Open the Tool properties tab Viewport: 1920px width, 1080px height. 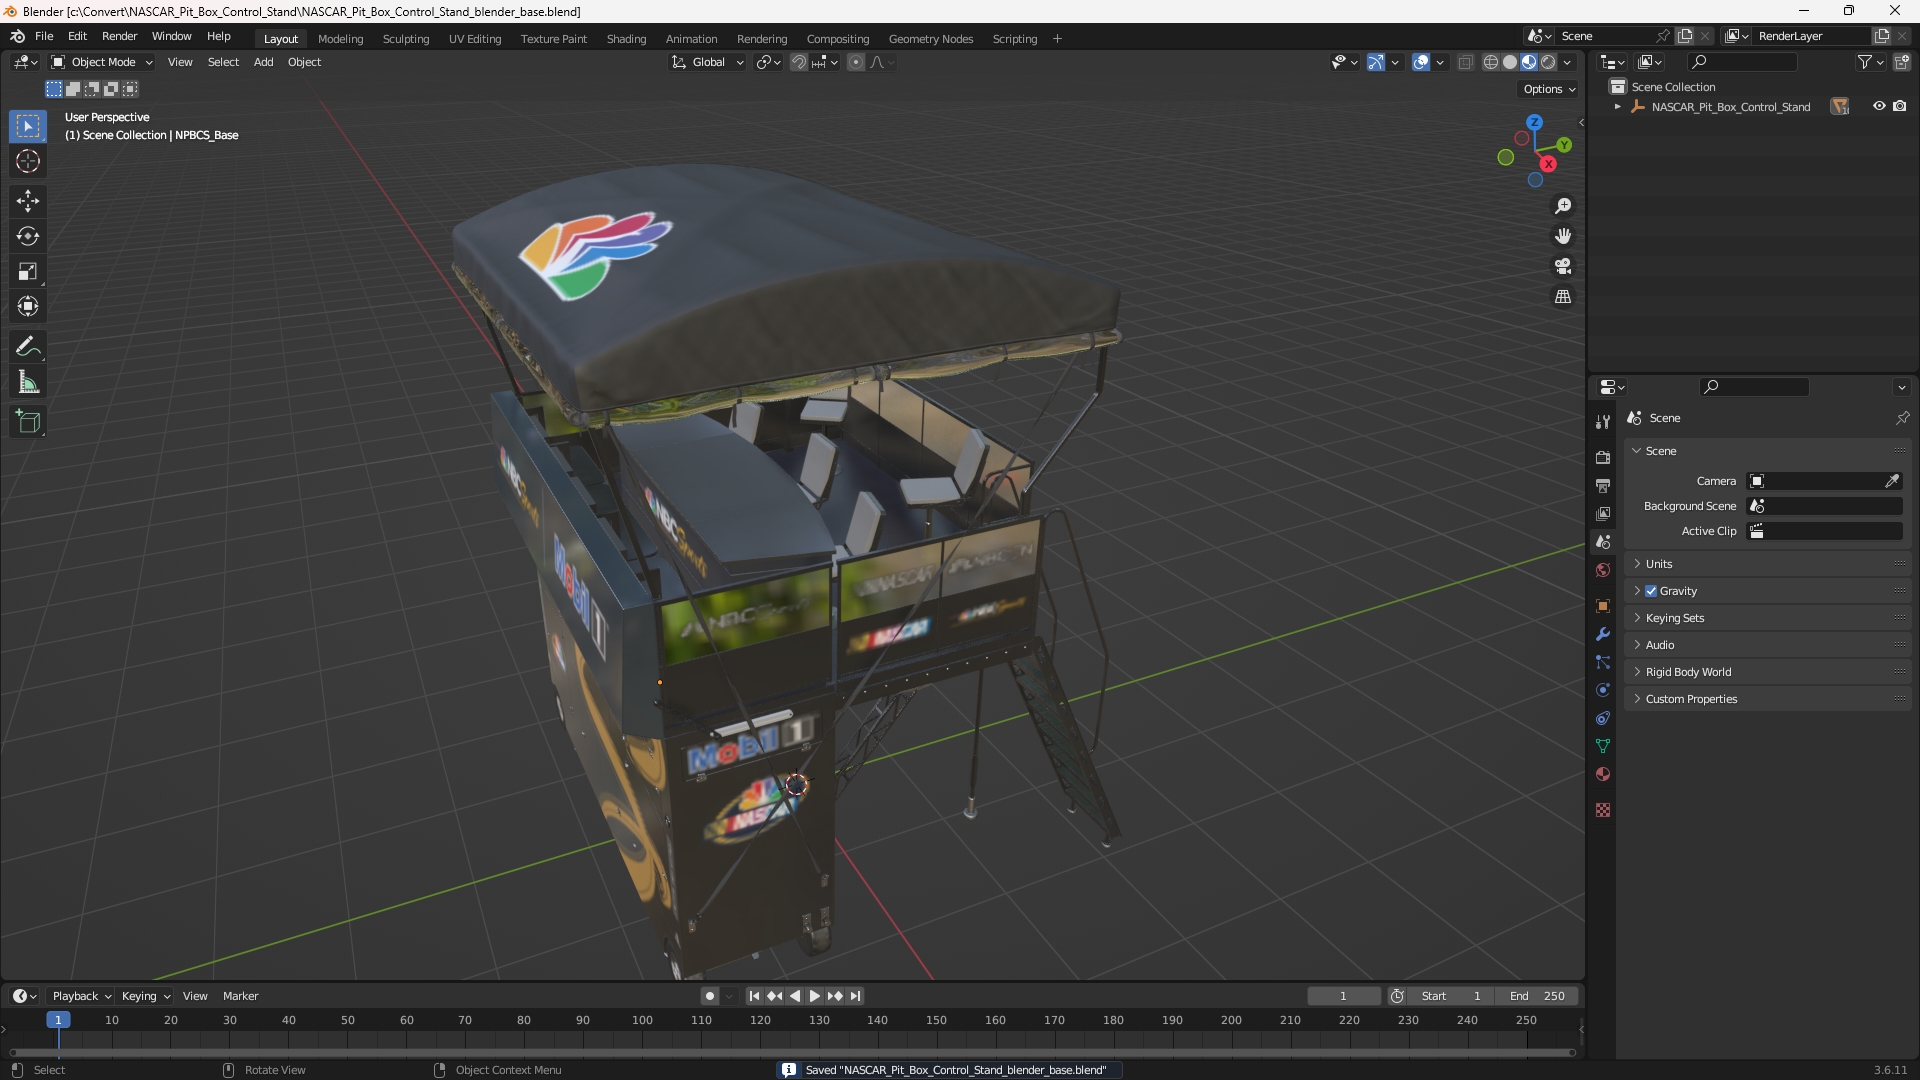tap(1603, 422)
